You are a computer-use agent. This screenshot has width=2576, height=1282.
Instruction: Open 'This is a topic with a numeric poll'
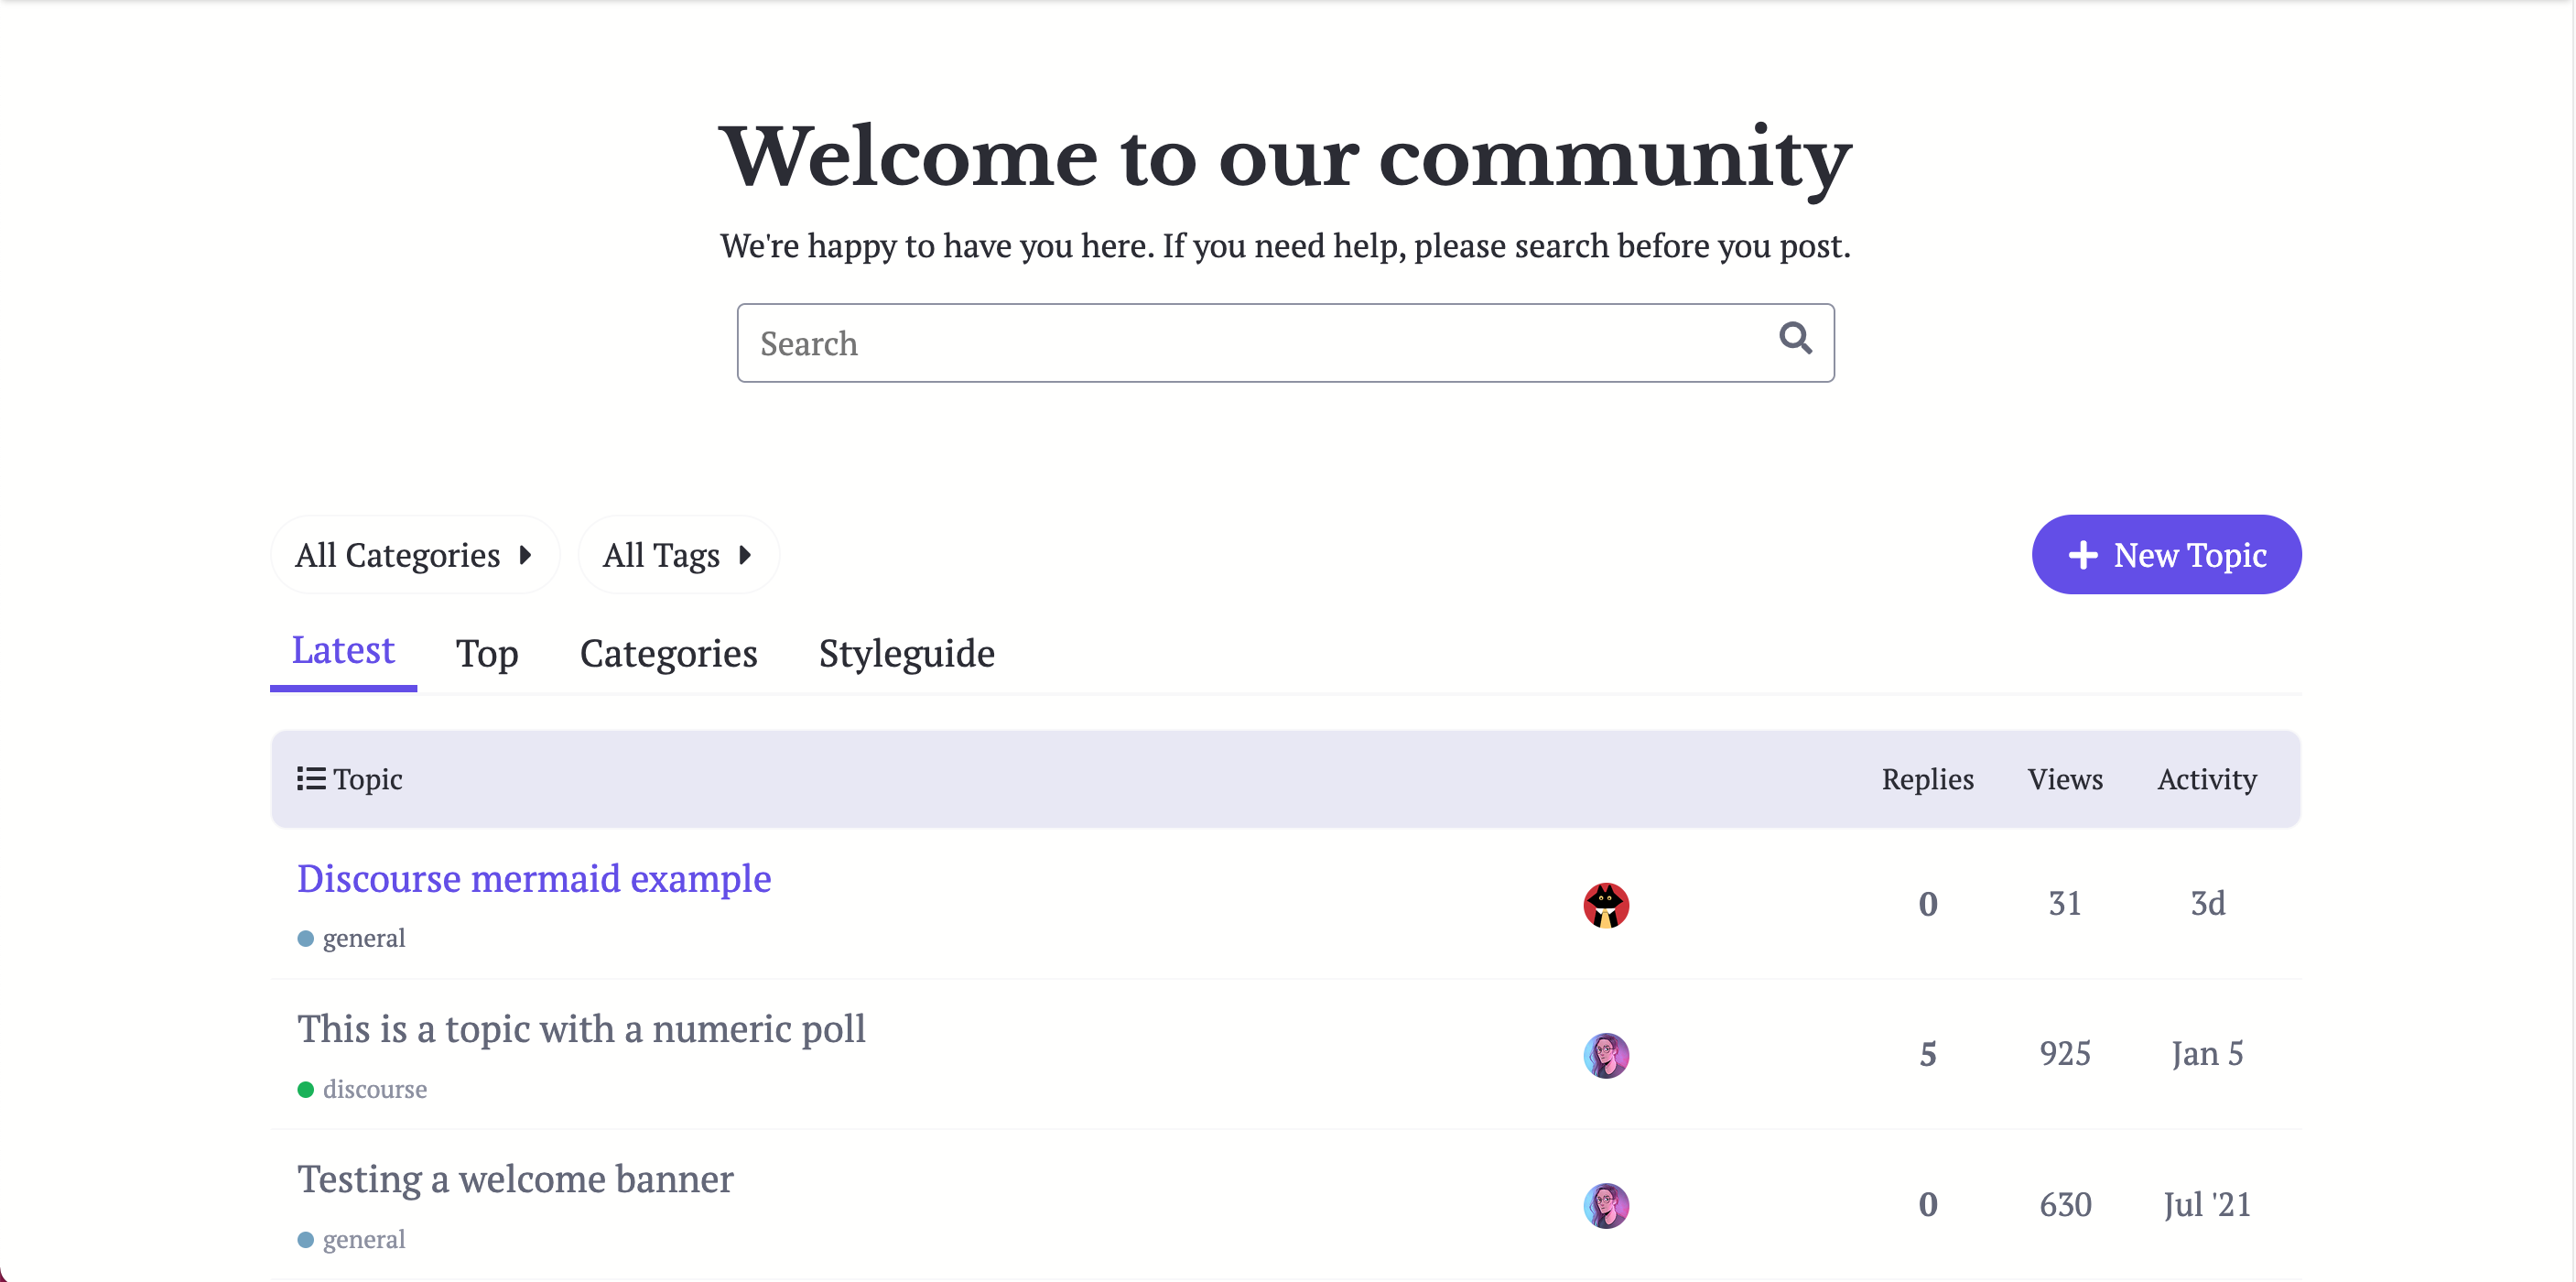click(x=581, y=1029)
